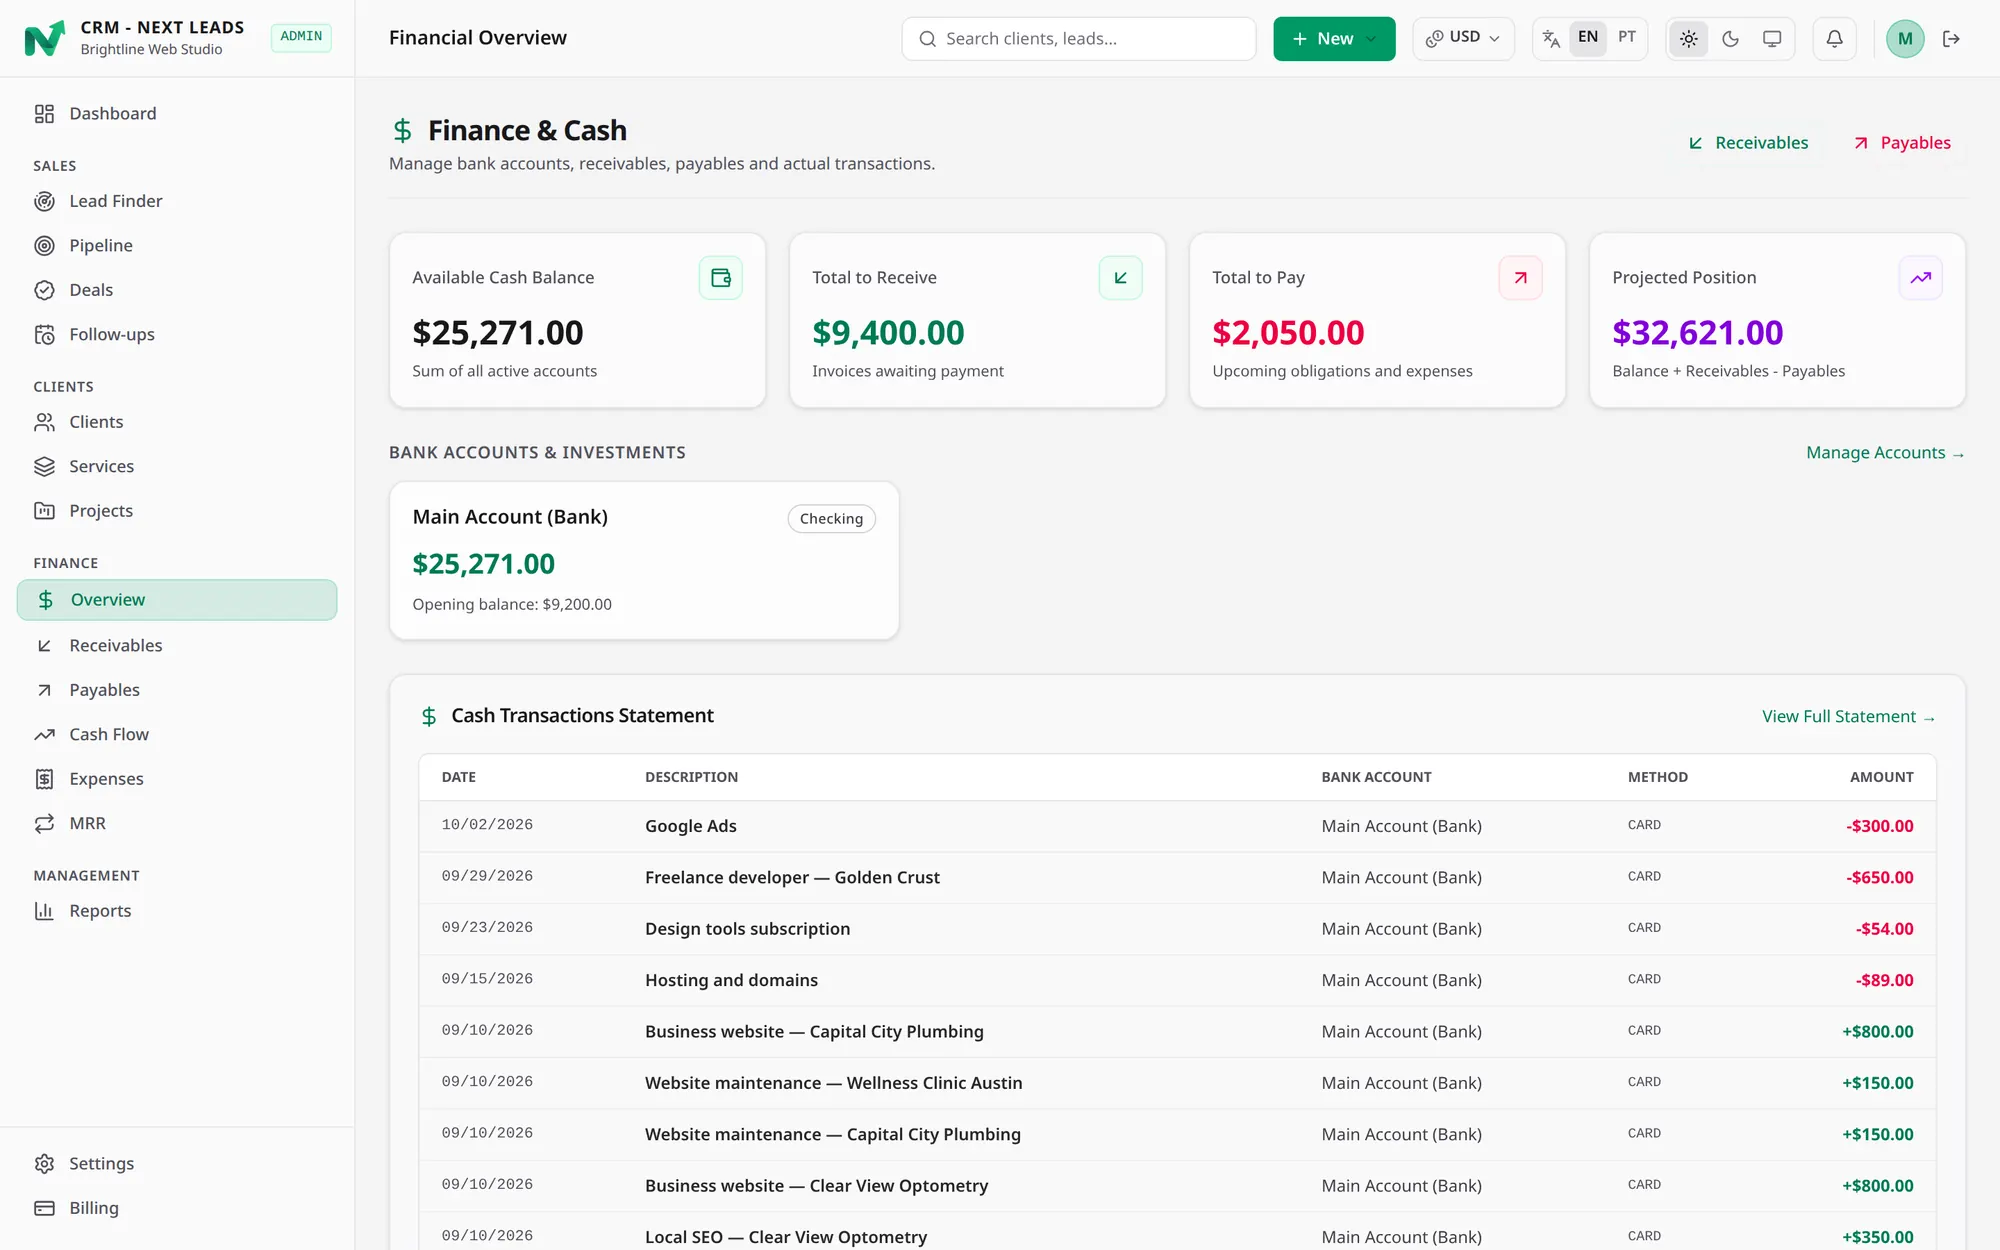Open MRR in sidebar
This screenshot has width=2000, height=1250.
click(x=177, y=824)
